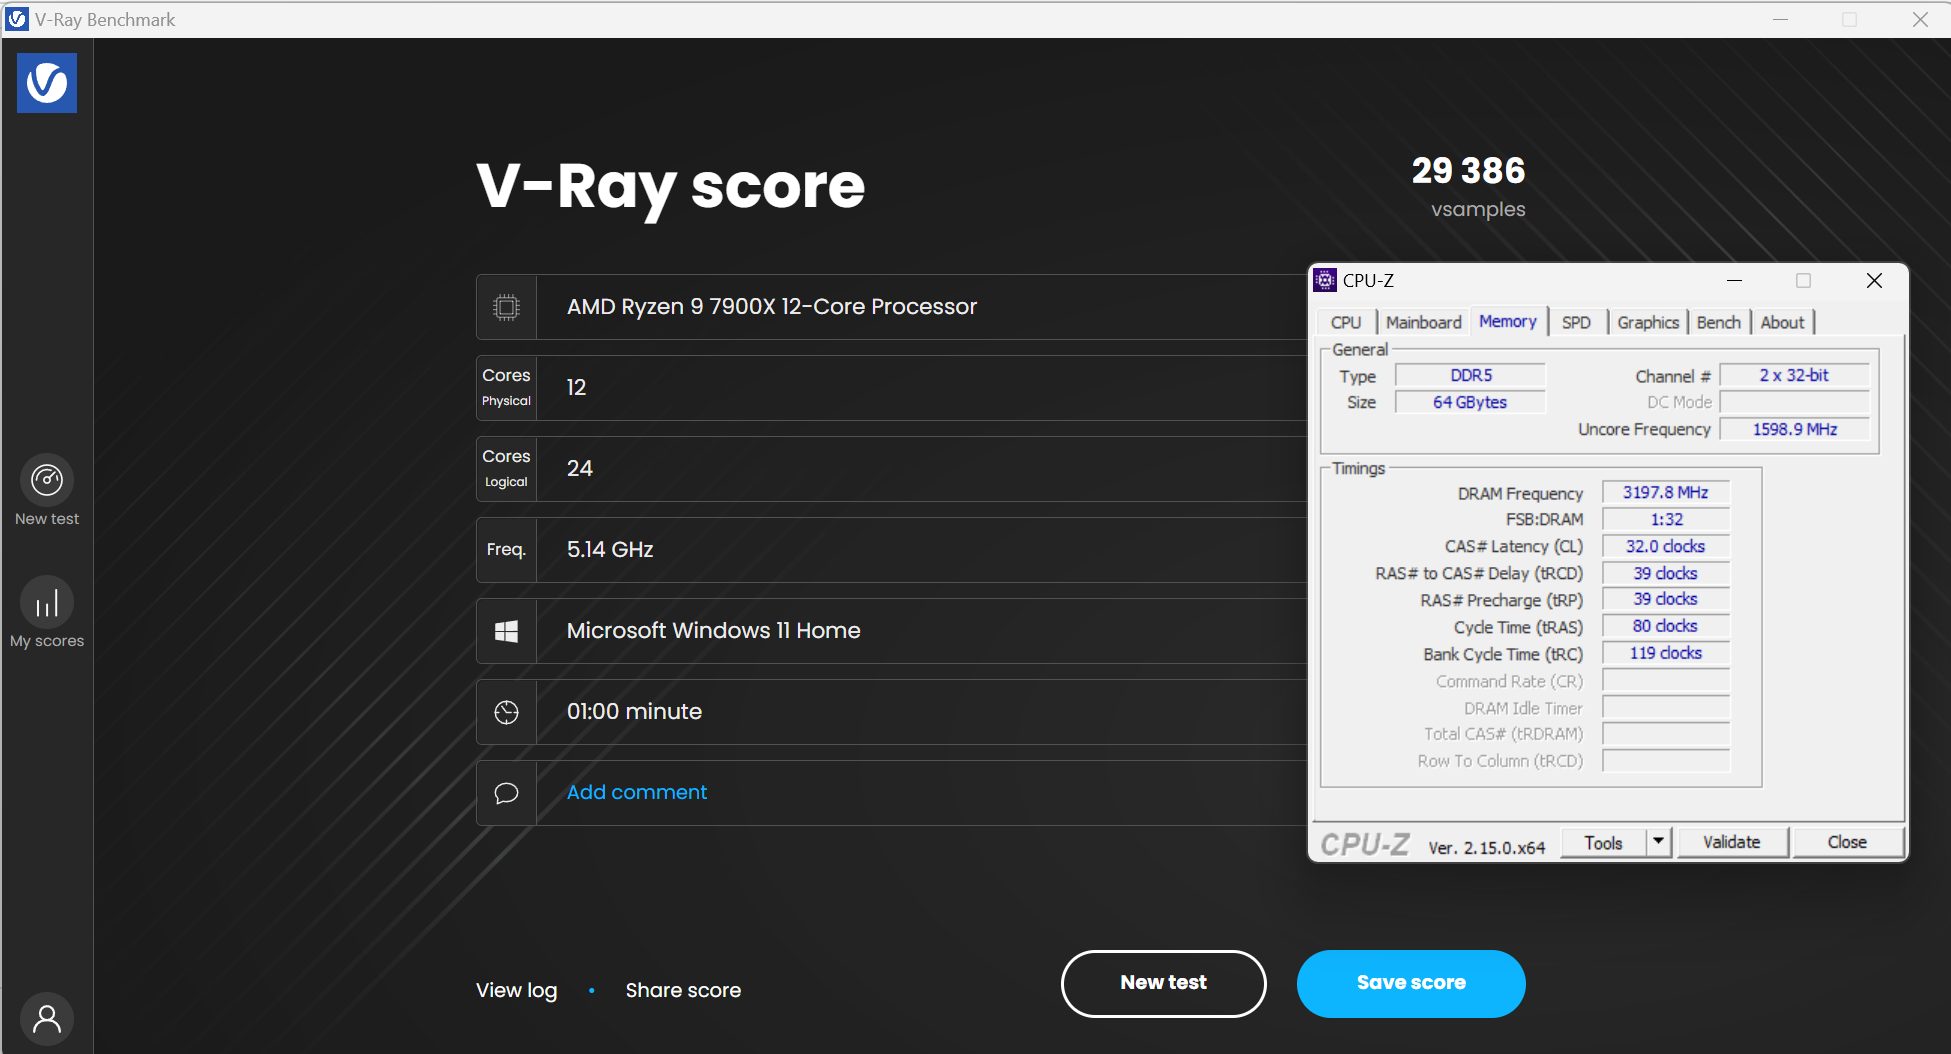Switch to the CPU tab in CPU-Z
Screen dimensions: 1951x1054
point(1345,322)
